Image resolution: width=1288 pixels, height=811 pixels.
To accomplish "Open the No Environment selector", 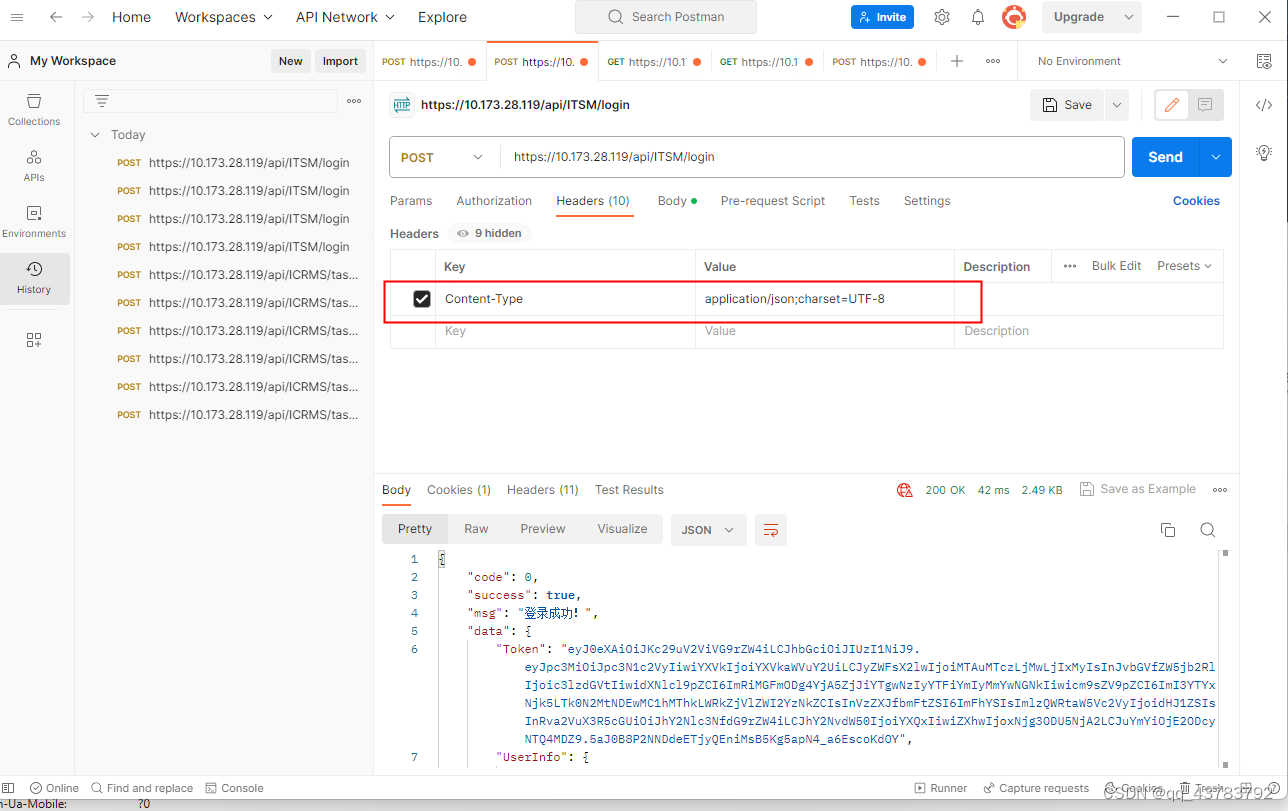I will click(1128, 60).
